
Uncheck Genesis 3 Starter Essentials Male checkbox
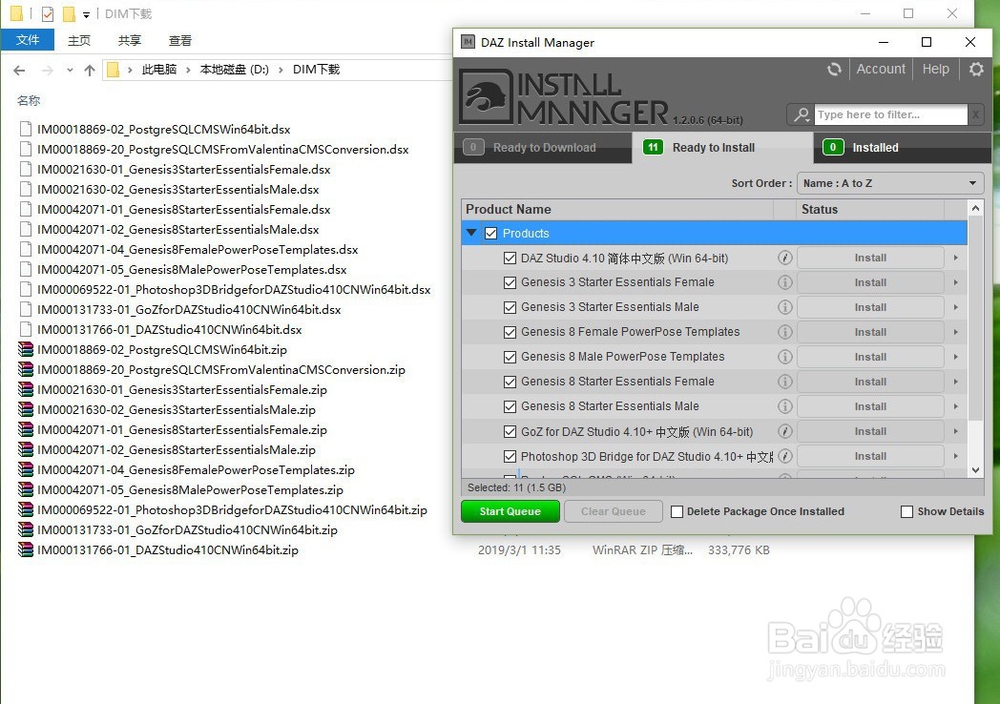point(510,307)
